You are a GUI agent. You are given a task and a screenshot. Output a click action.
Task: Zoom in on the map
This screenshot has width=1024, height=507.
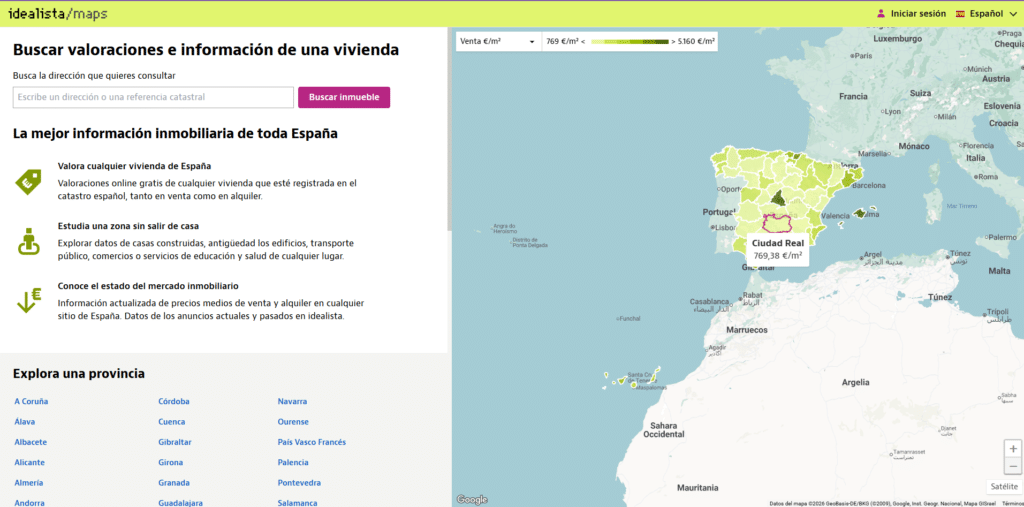pos(1013,449)
